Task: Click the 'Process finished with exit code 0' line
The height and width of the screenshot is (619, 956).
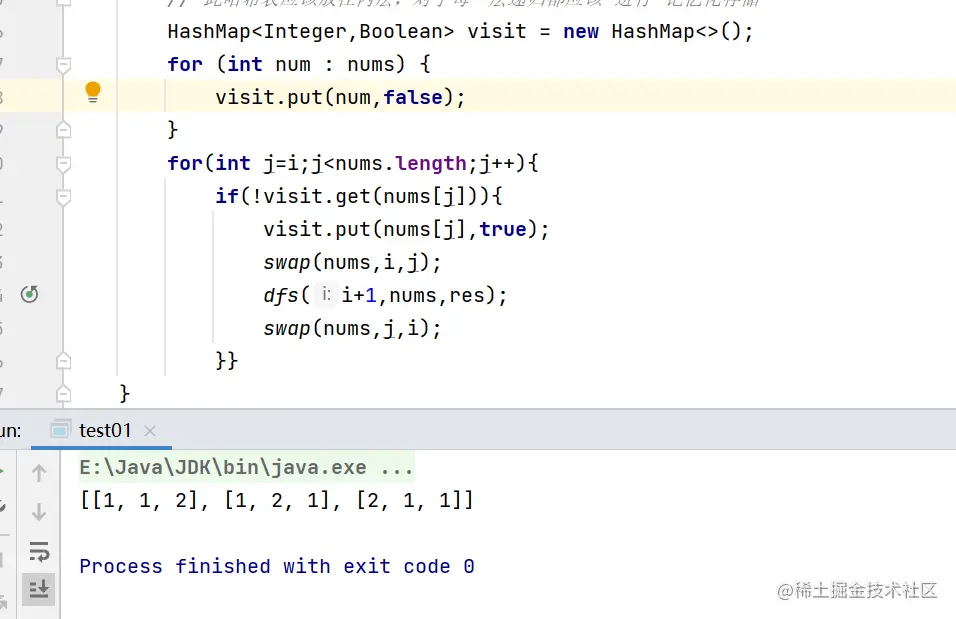Action: 277,567
